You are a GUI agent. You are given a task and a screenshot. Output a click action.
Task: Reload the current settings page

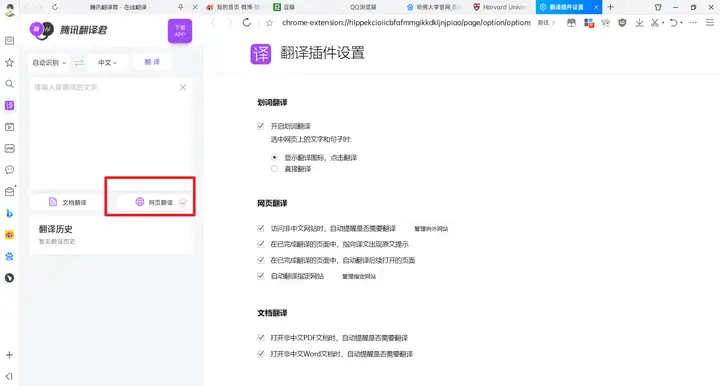click(247, 22)
